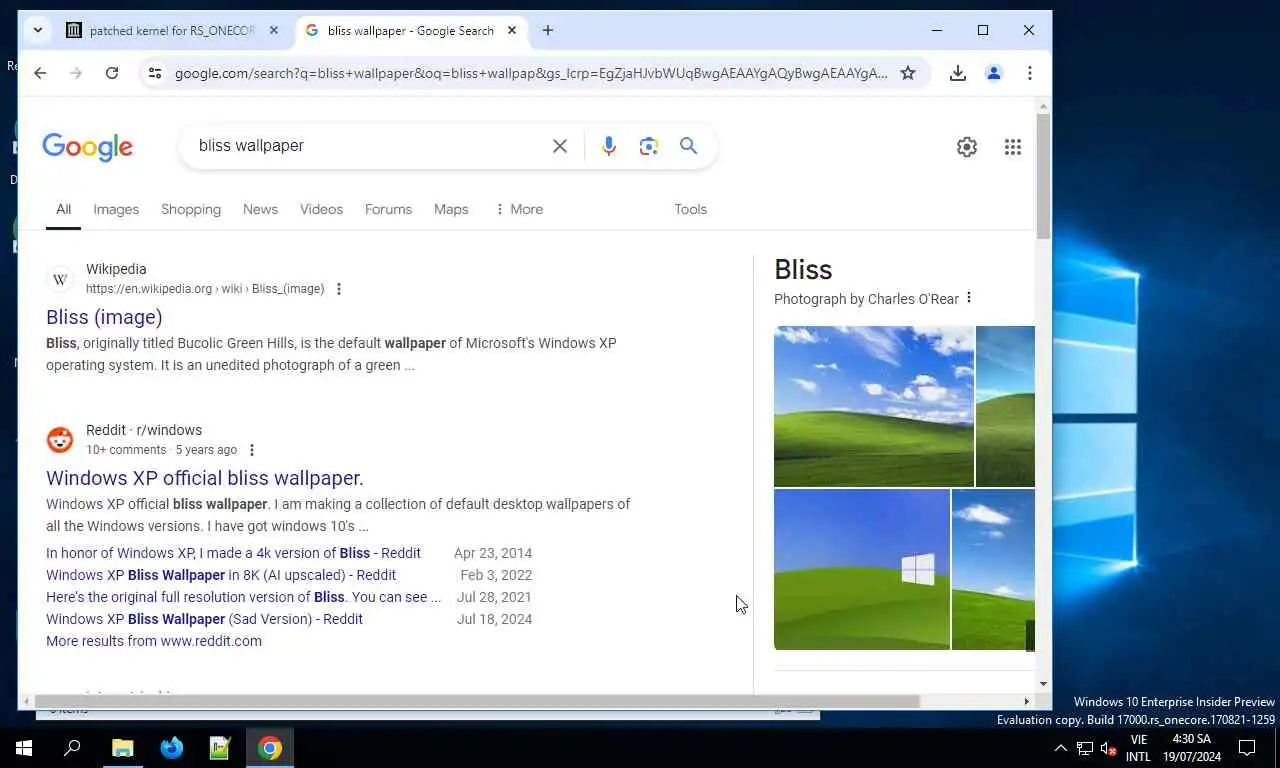Viewport: 1280px width, 768px height.
Task: Open the Google apps grid
Action: coord(1013,147)
